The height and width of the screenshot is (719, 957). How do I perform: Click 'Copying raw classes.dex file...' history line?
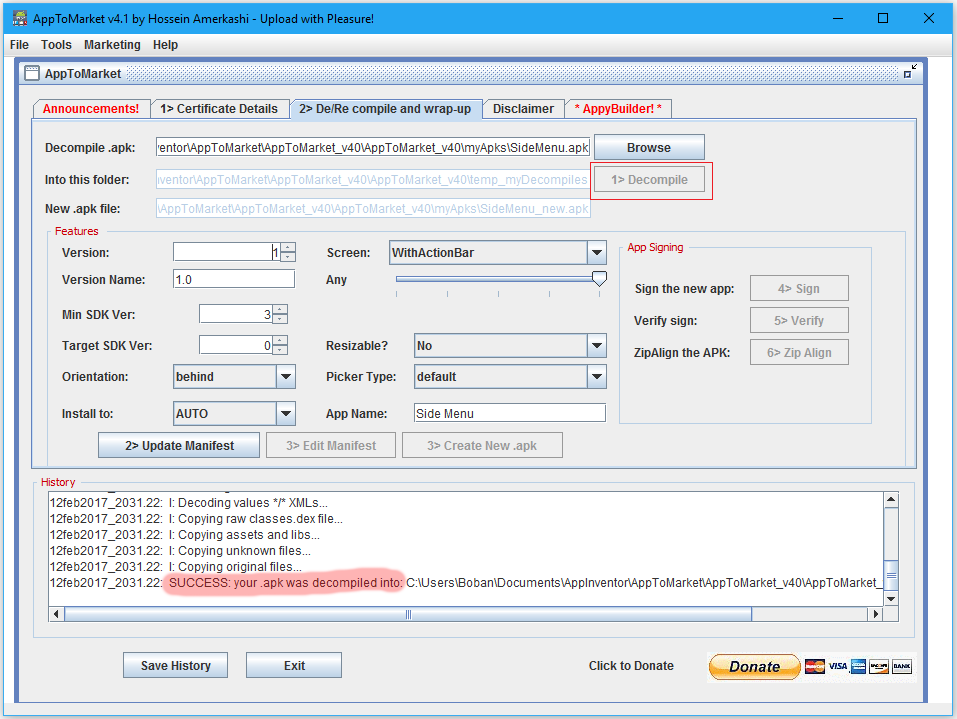click(x=196, y=518)
